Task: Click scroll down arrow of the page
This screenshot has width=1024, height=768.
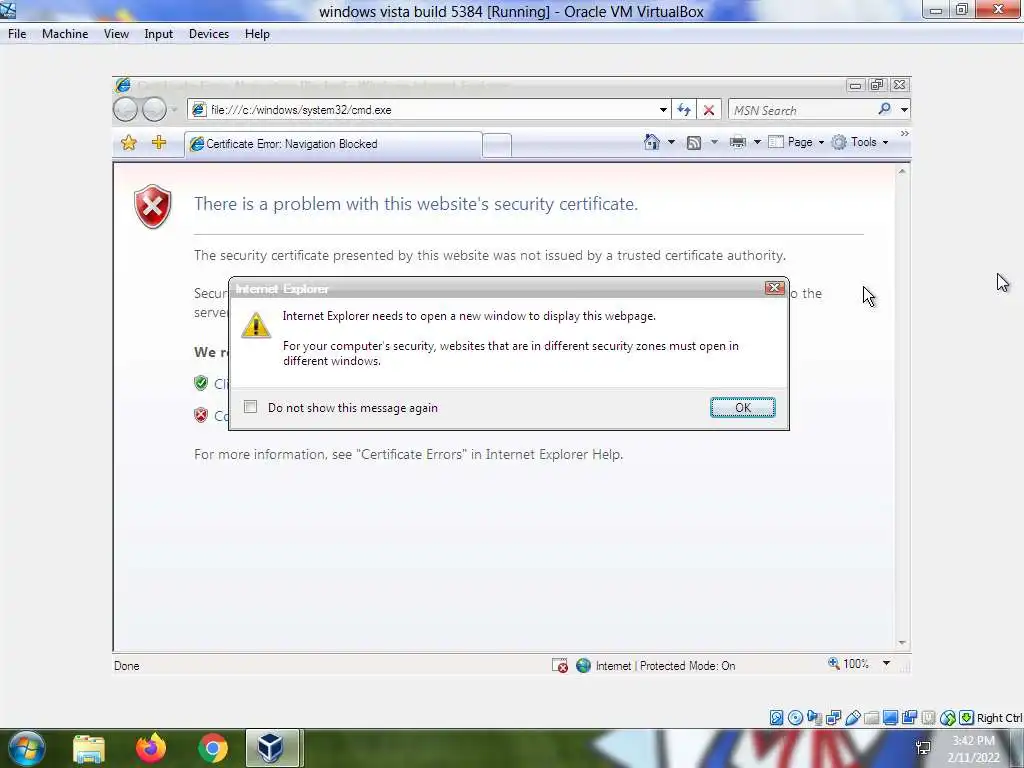Action: click(x=902, y=643)
